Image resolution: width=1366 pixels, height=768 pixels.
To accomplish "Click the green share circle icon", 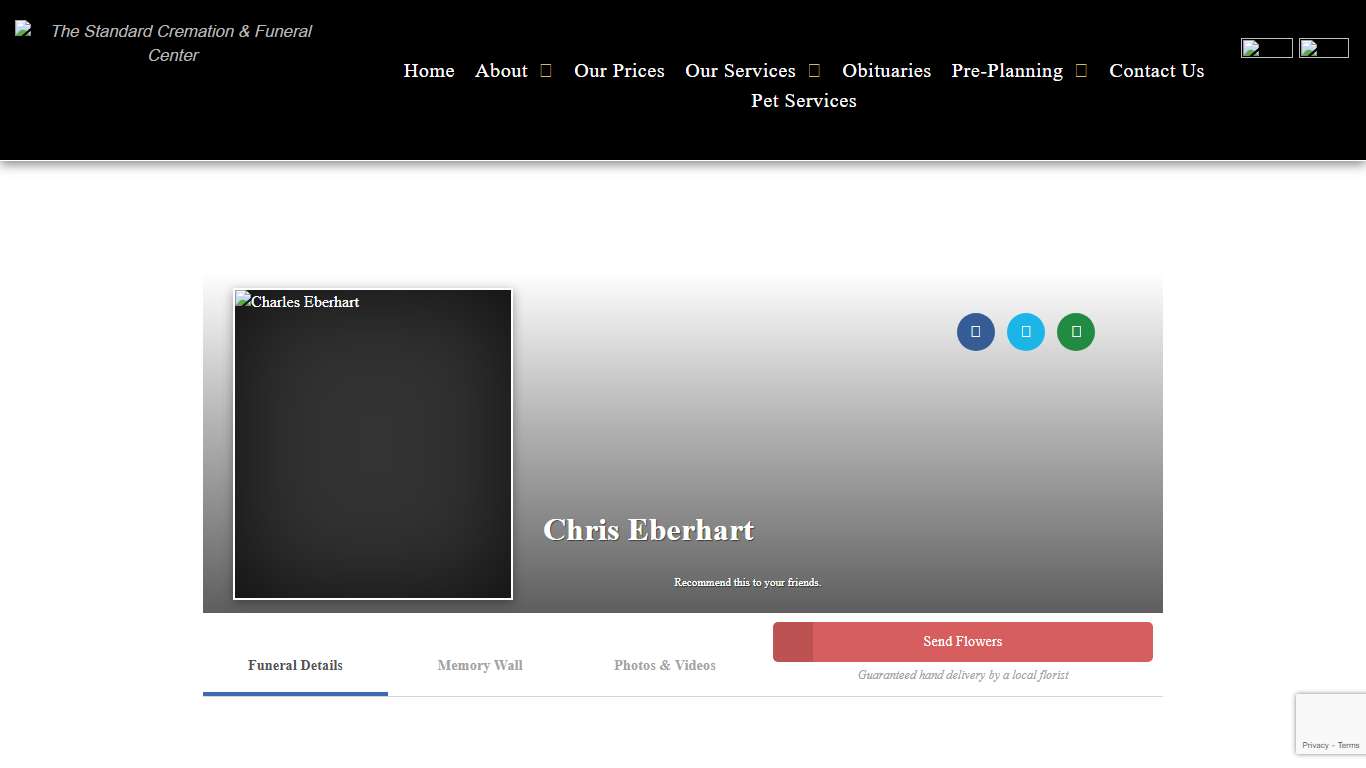I will tap(1076, 332).
